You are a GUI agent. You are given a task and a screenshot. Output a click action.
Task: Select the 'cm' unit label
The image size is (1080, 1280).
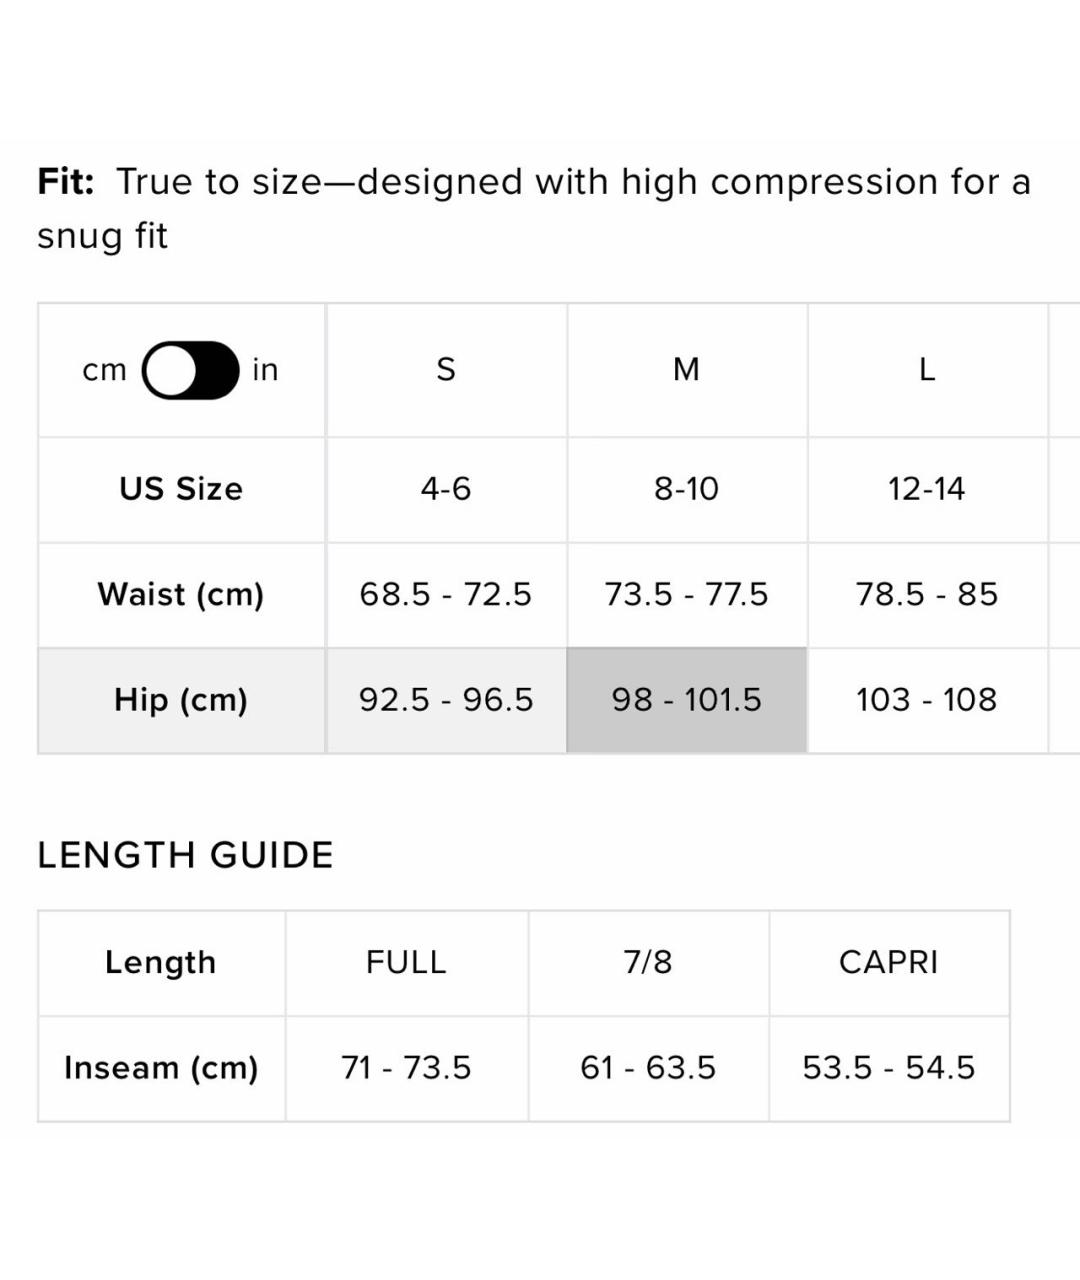[x=105, y=370]
